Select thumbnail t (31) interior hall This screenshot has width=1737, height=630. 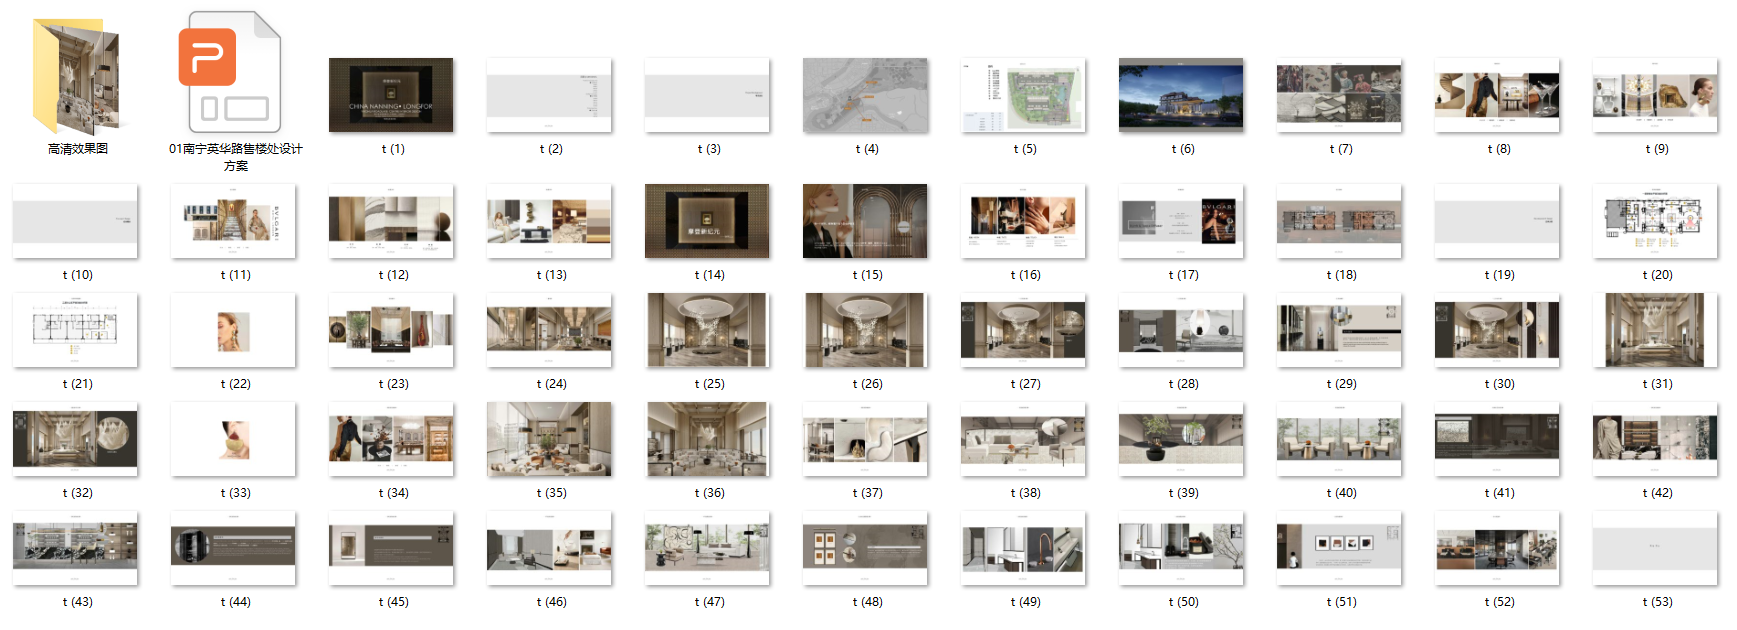tap(1655, 330)
